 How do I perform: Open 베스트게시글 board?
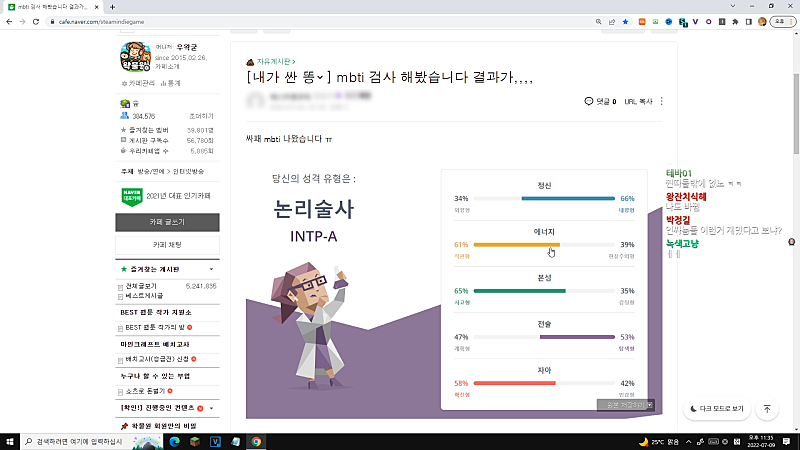click(144, 296)
